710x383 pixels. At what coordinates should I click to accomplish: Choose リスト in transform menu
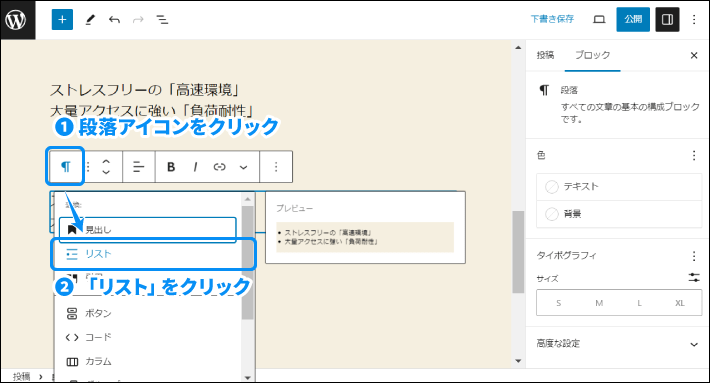153,254
